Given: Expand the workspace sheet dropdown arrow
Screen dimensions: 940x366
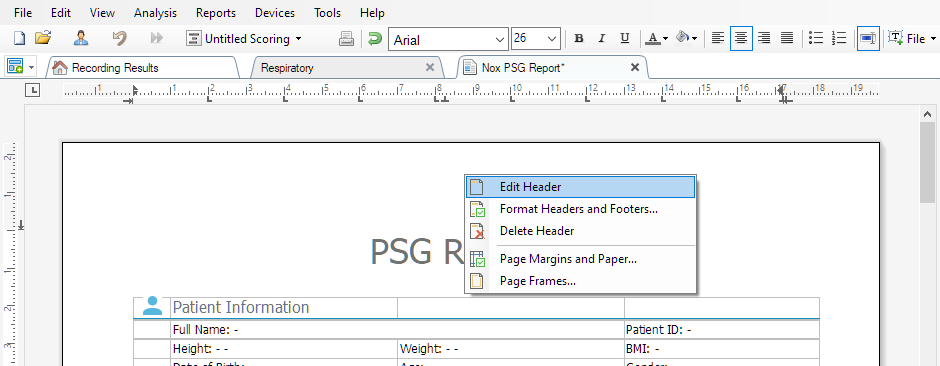Looking at the screenshot, I should coord(32,67).
